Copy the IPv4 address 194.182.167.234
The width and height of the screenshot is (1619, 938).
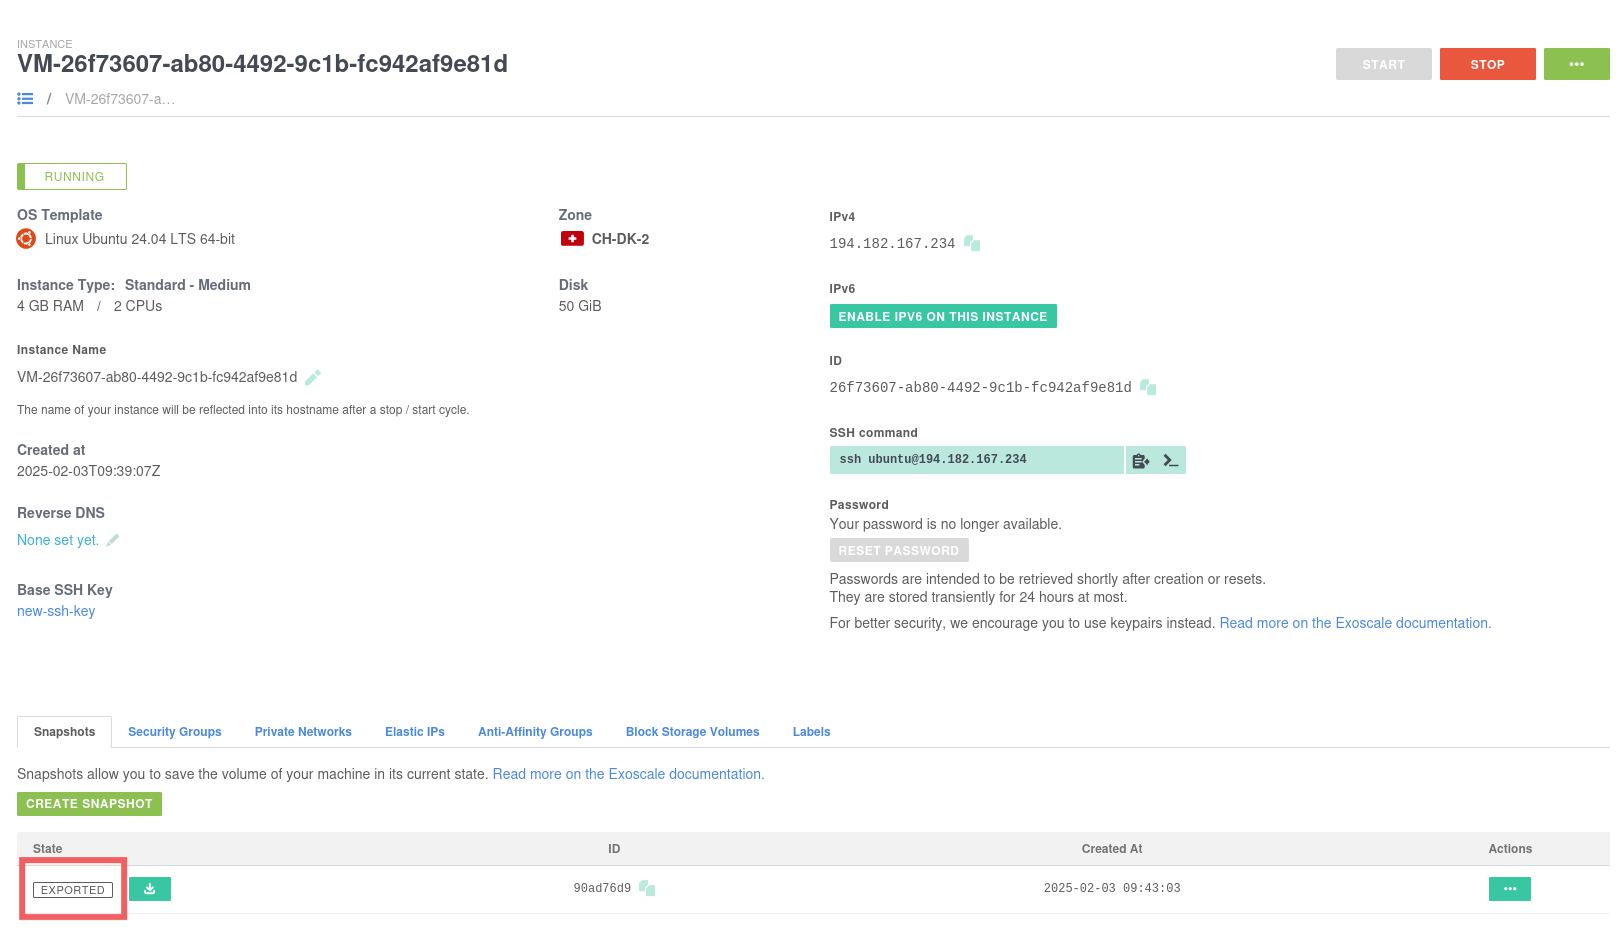point(972,243)
